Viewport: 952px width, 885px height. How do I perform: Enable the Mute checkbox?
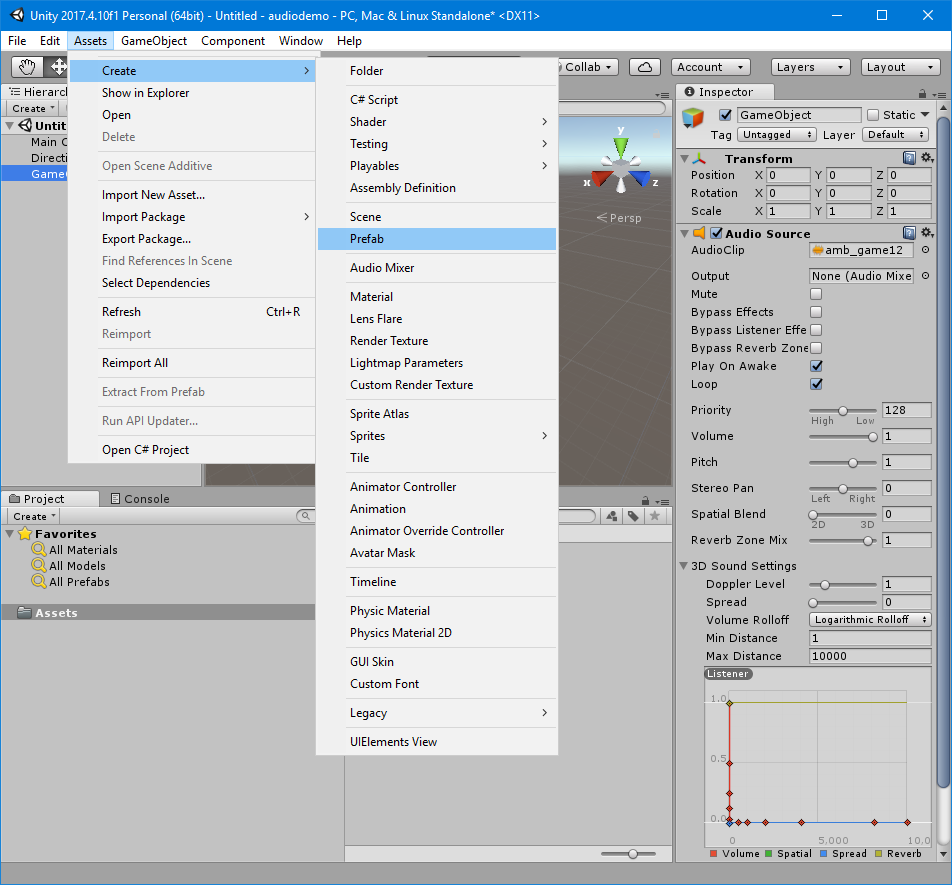[816, 294]
